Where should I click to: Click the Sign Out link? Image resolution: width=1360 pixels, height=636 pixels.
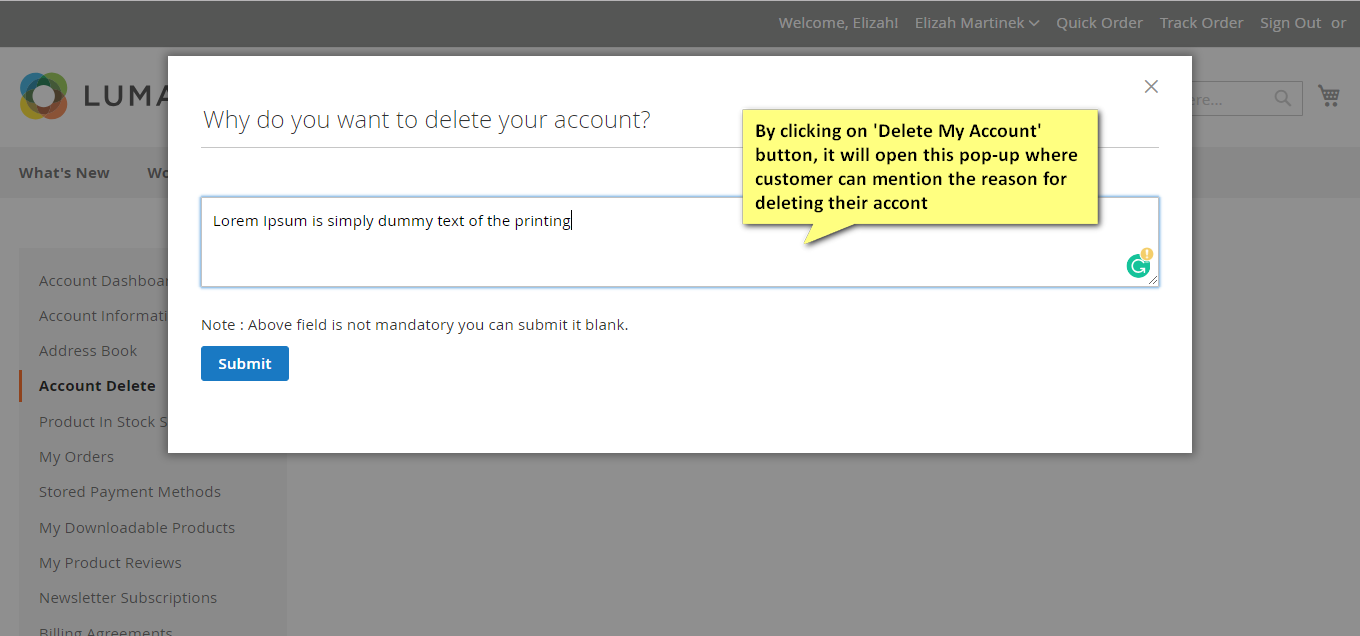point(1290,23)
